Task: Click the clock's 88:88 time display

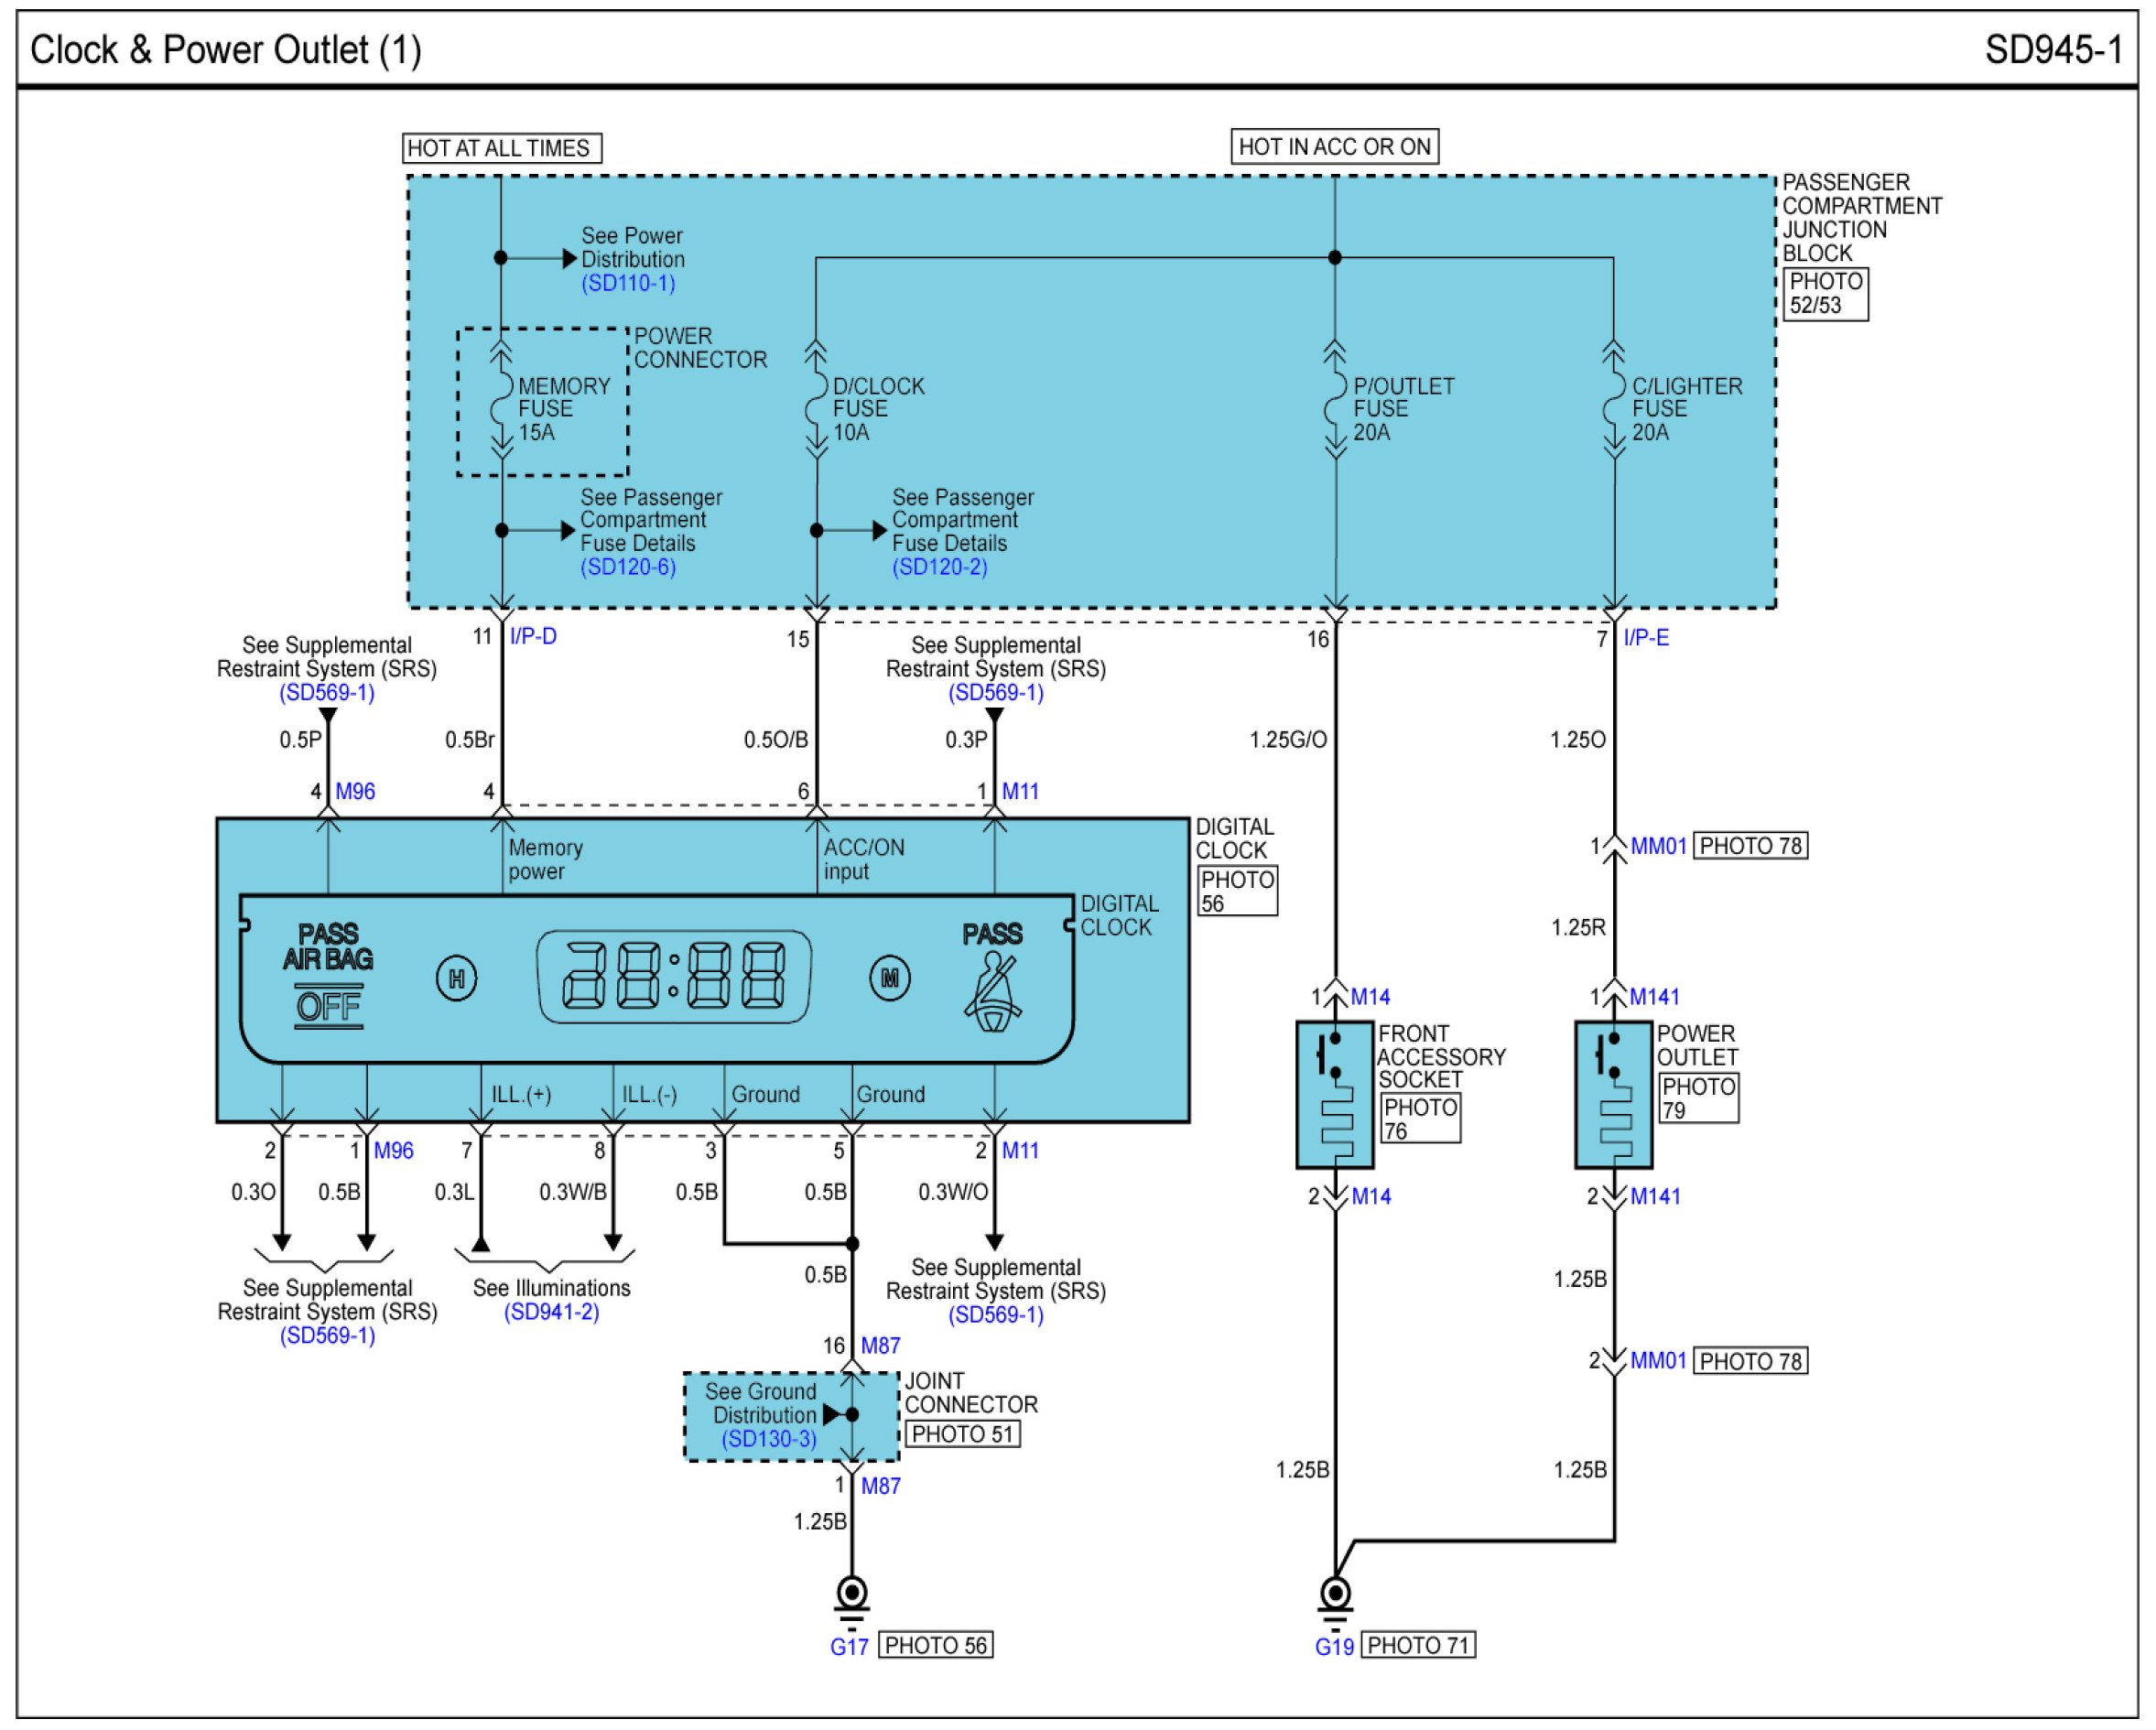Action: coord(674,977)
